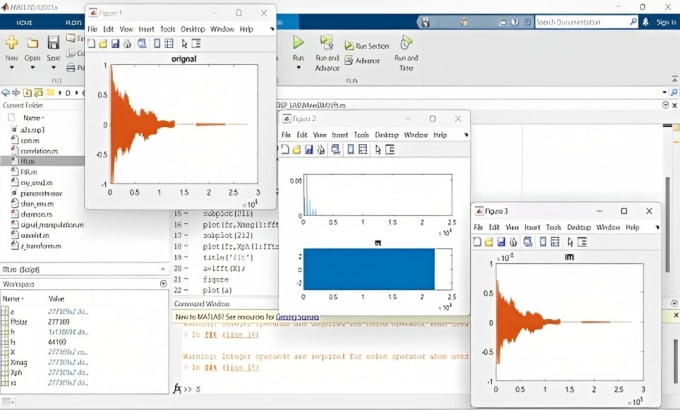Open the dropdown arrow under Save
The image size is (680, 410).
pos(53,67)
